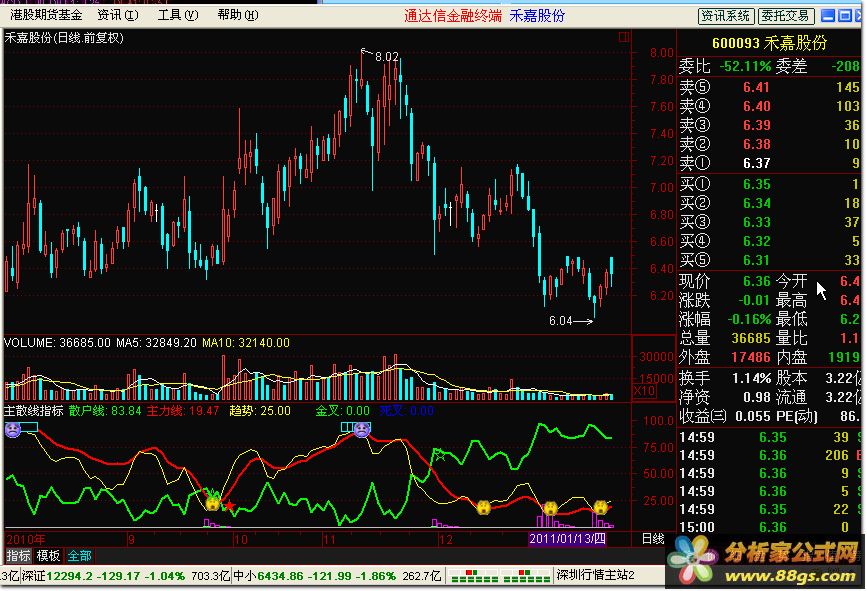Click the scared face marker beside the red star
867x591 pixels.
(213, 503)
